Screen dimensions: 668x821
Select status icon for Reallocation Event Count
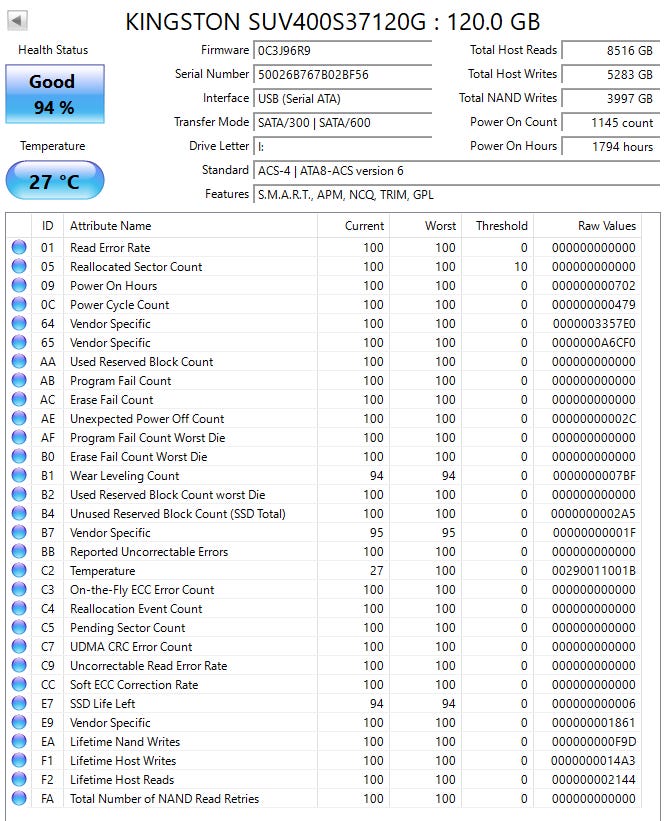tap(19, 608)
